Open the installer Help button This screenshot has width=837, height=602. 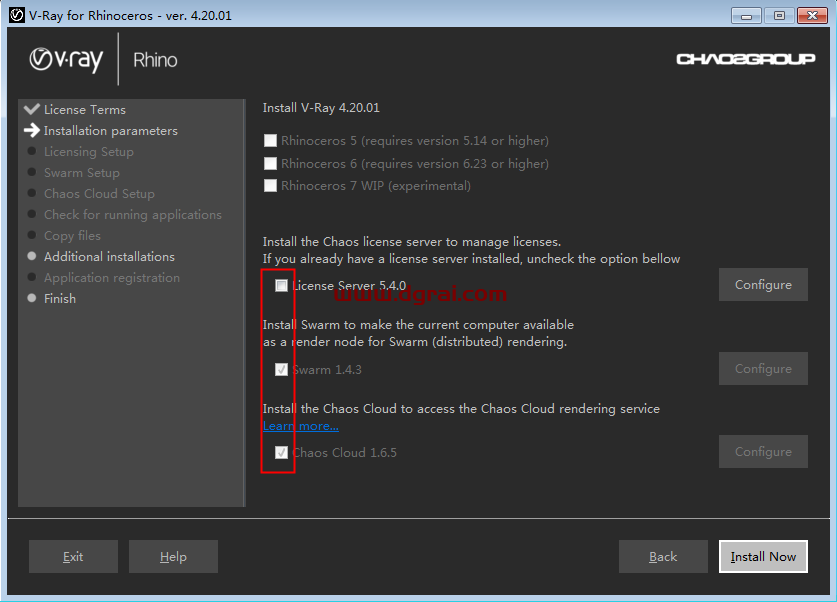[173, 557]
